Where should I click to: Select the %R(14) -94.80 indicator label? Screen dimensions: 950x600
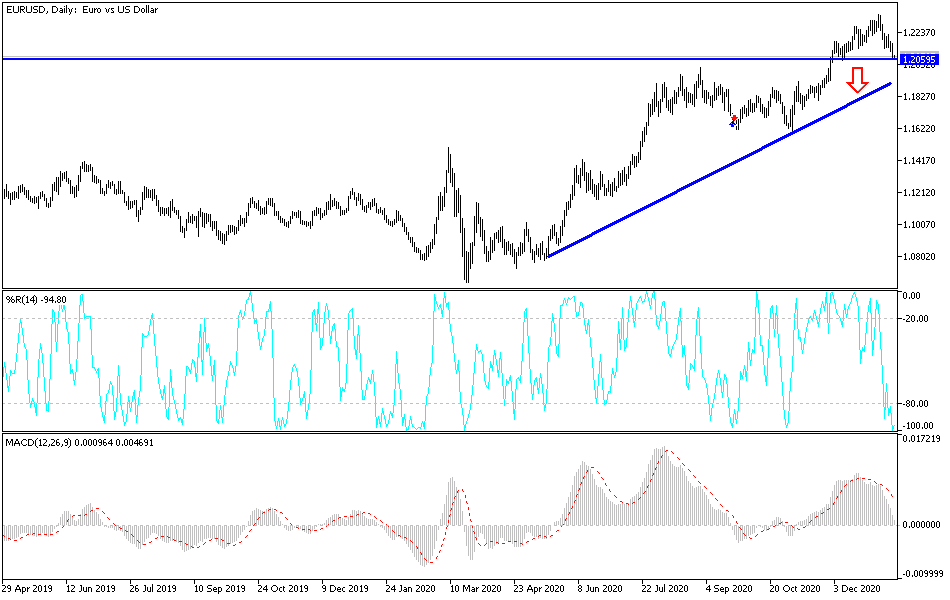pyautogui.click(x=36, y=299)
